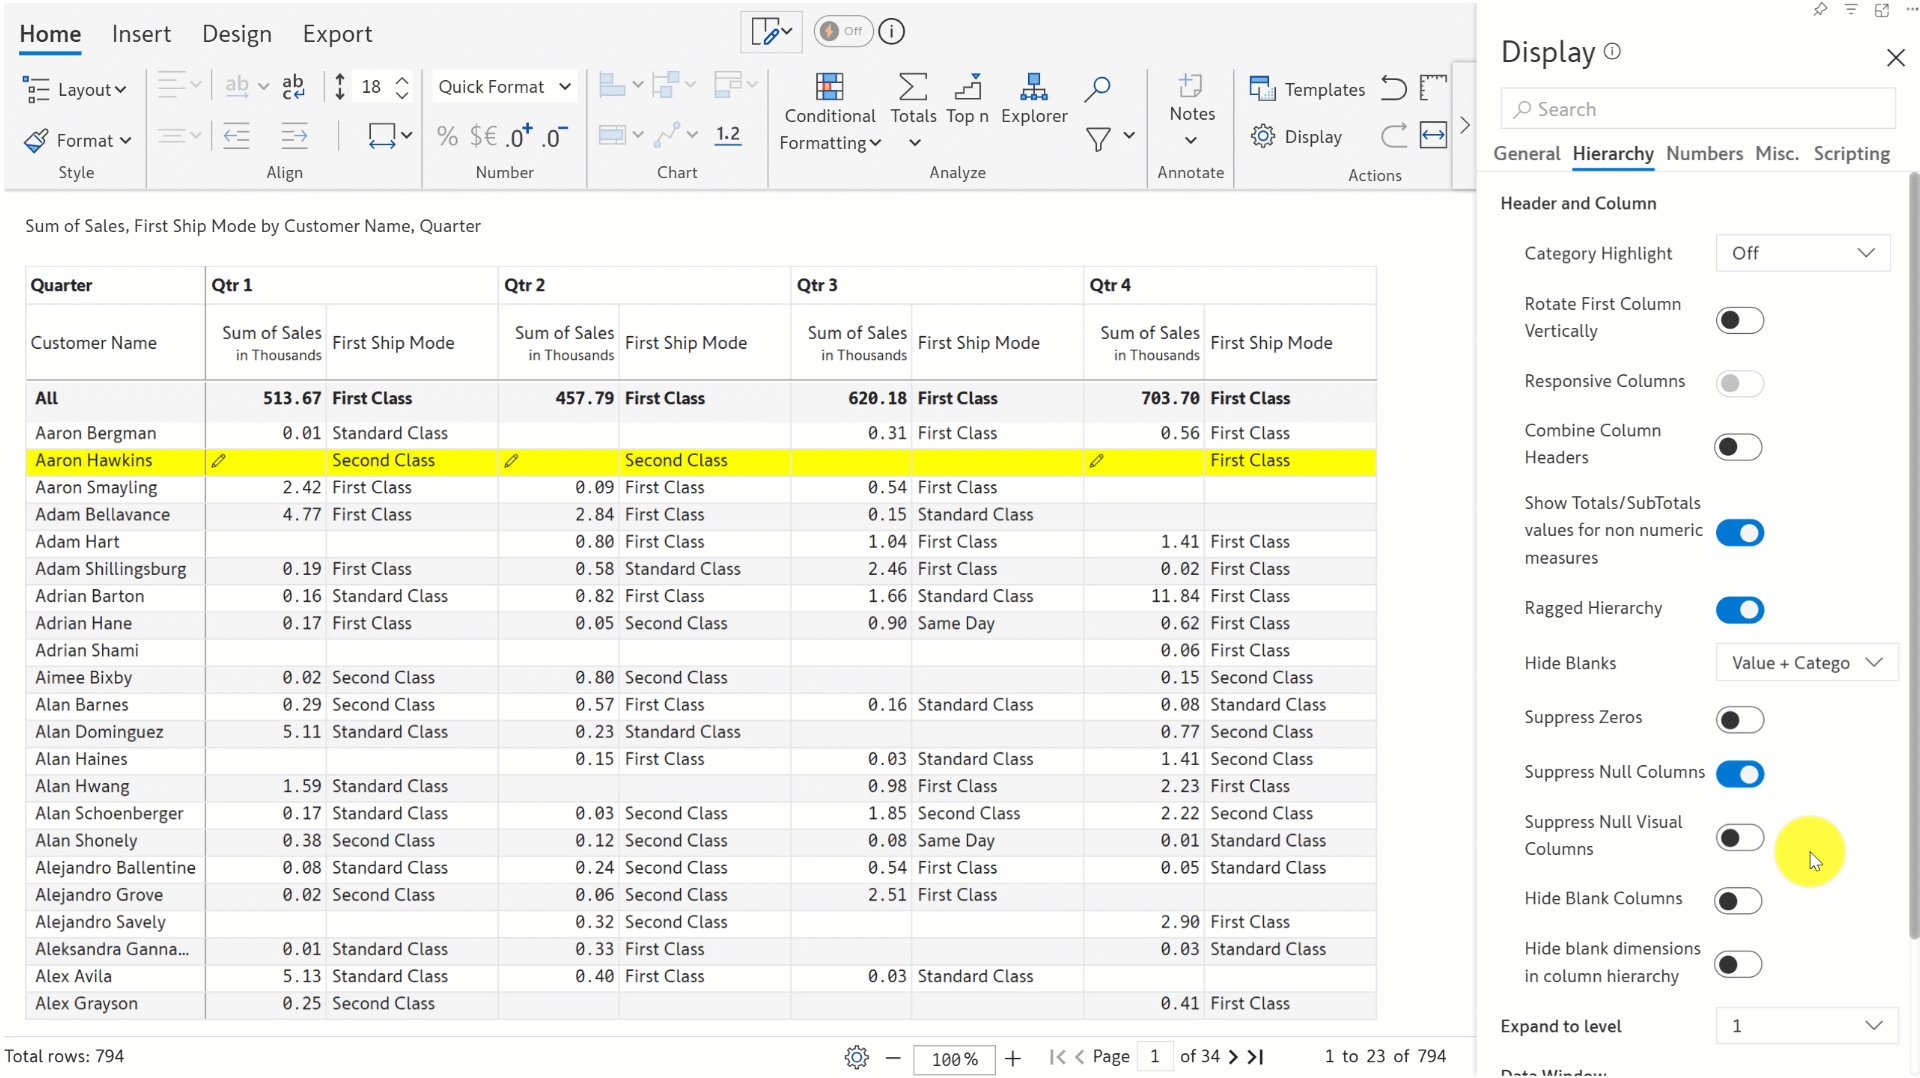
Task: Click the undo arrow icon
Action: (x=1393, y=88)
